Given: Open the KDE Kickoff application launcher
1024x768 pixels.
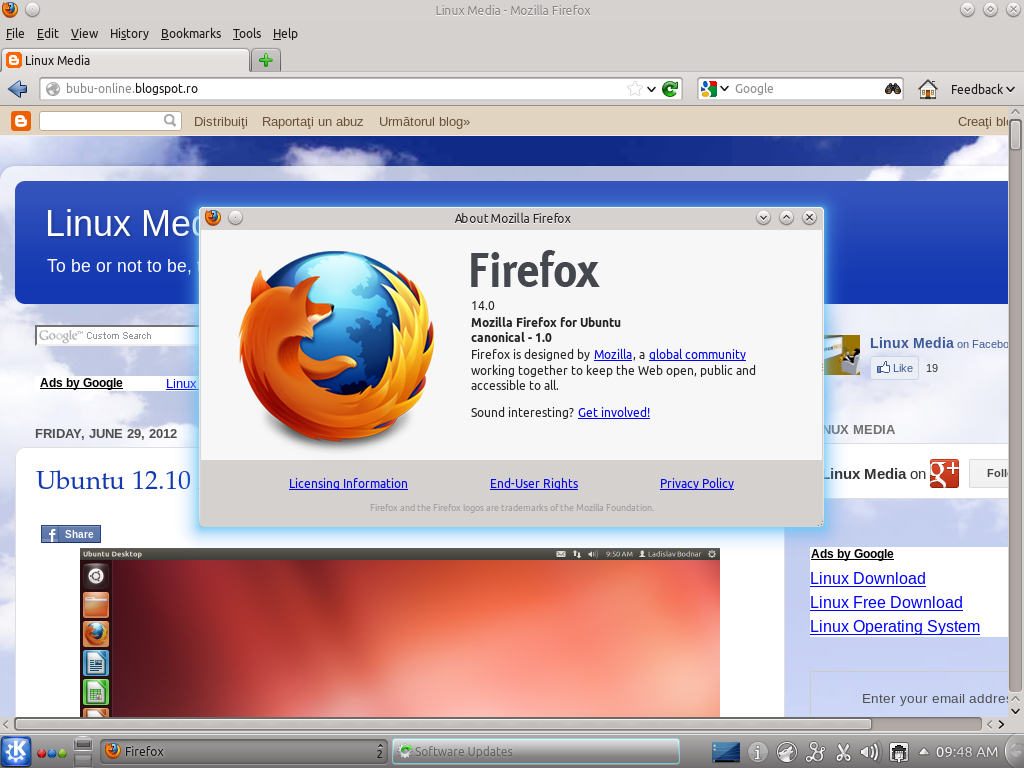Looking at the screenshot, I should (16, 751).
